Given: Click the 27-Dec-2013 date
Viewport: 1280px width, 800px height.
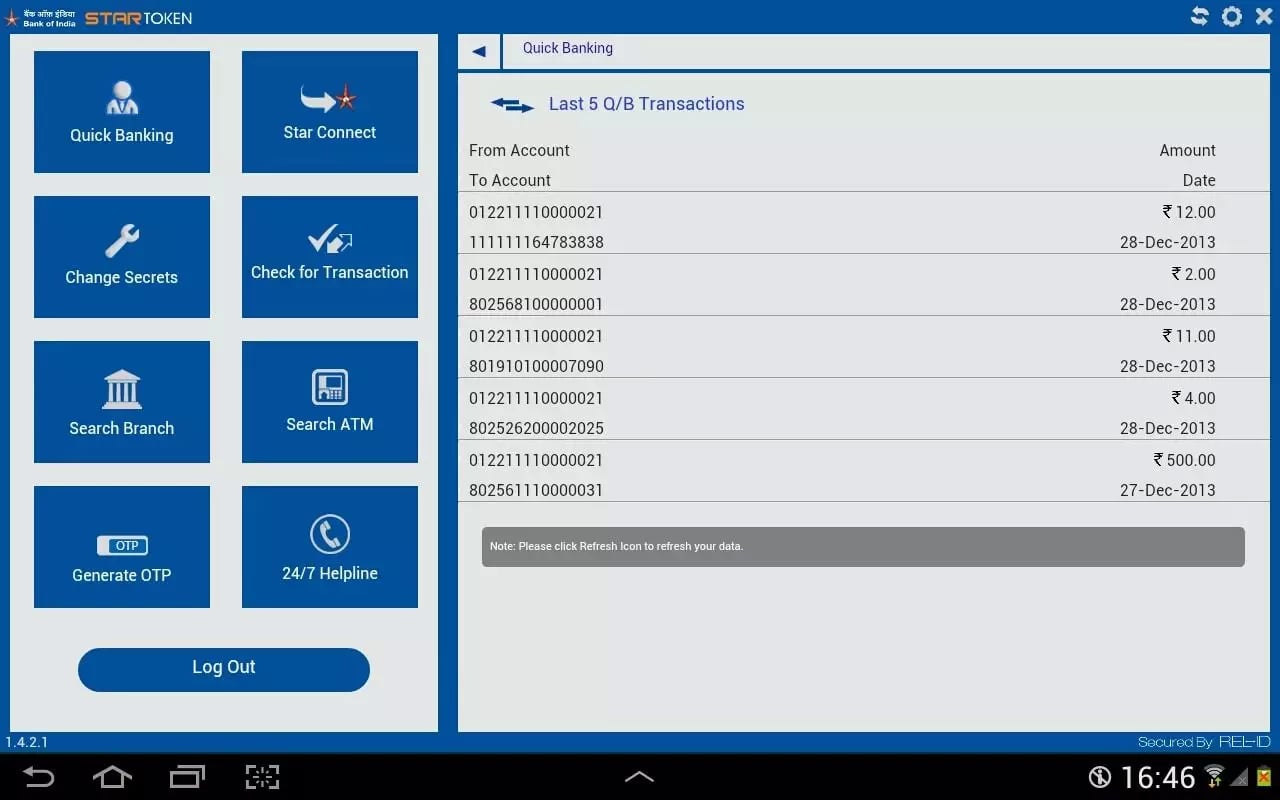Looking at the screenshot, I should (1168, 490).
